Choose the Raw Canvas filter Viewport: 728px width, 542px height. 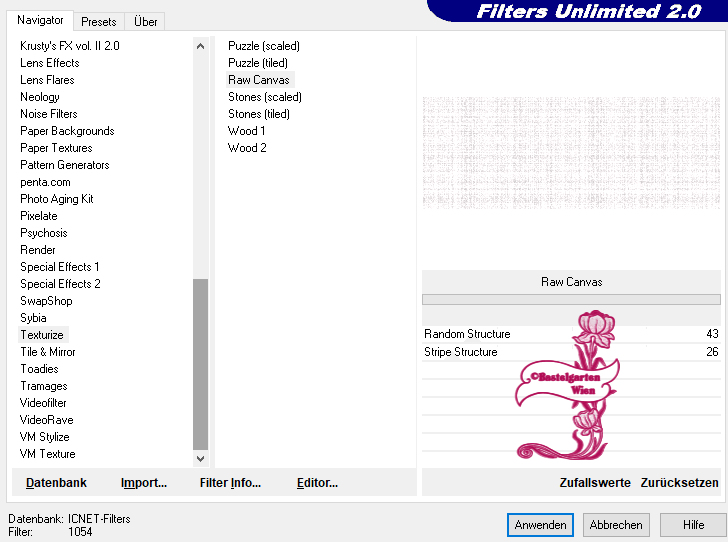tap(259, 80)
